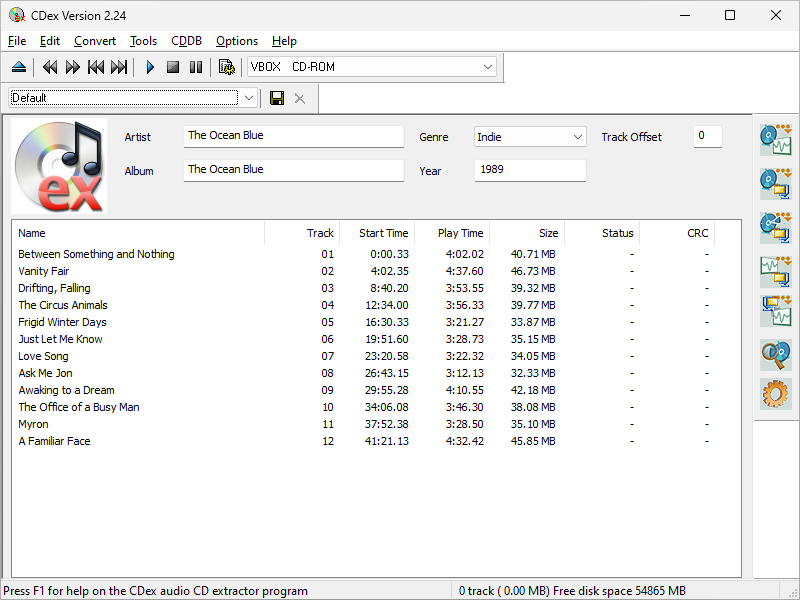This screenshot has width=800, height=600.
Task: Click the Artist text field
Action: pyautogui.click(x=293, y=136)
